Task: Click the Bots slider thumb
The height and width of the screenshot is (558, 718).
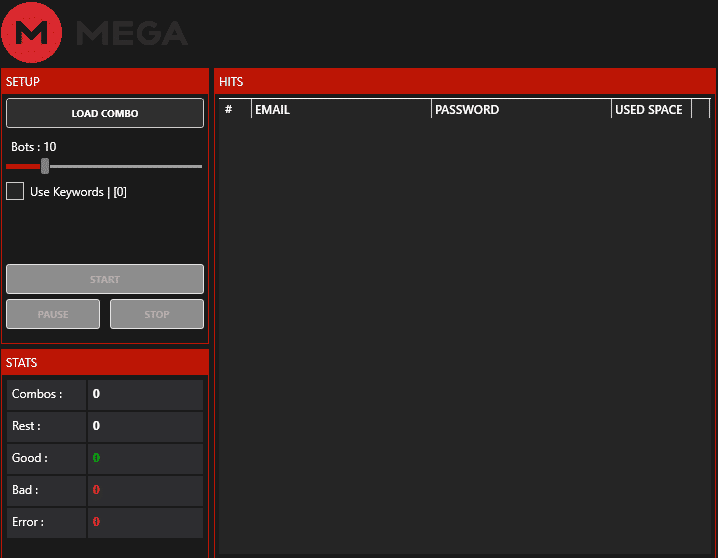Action: 45,166
